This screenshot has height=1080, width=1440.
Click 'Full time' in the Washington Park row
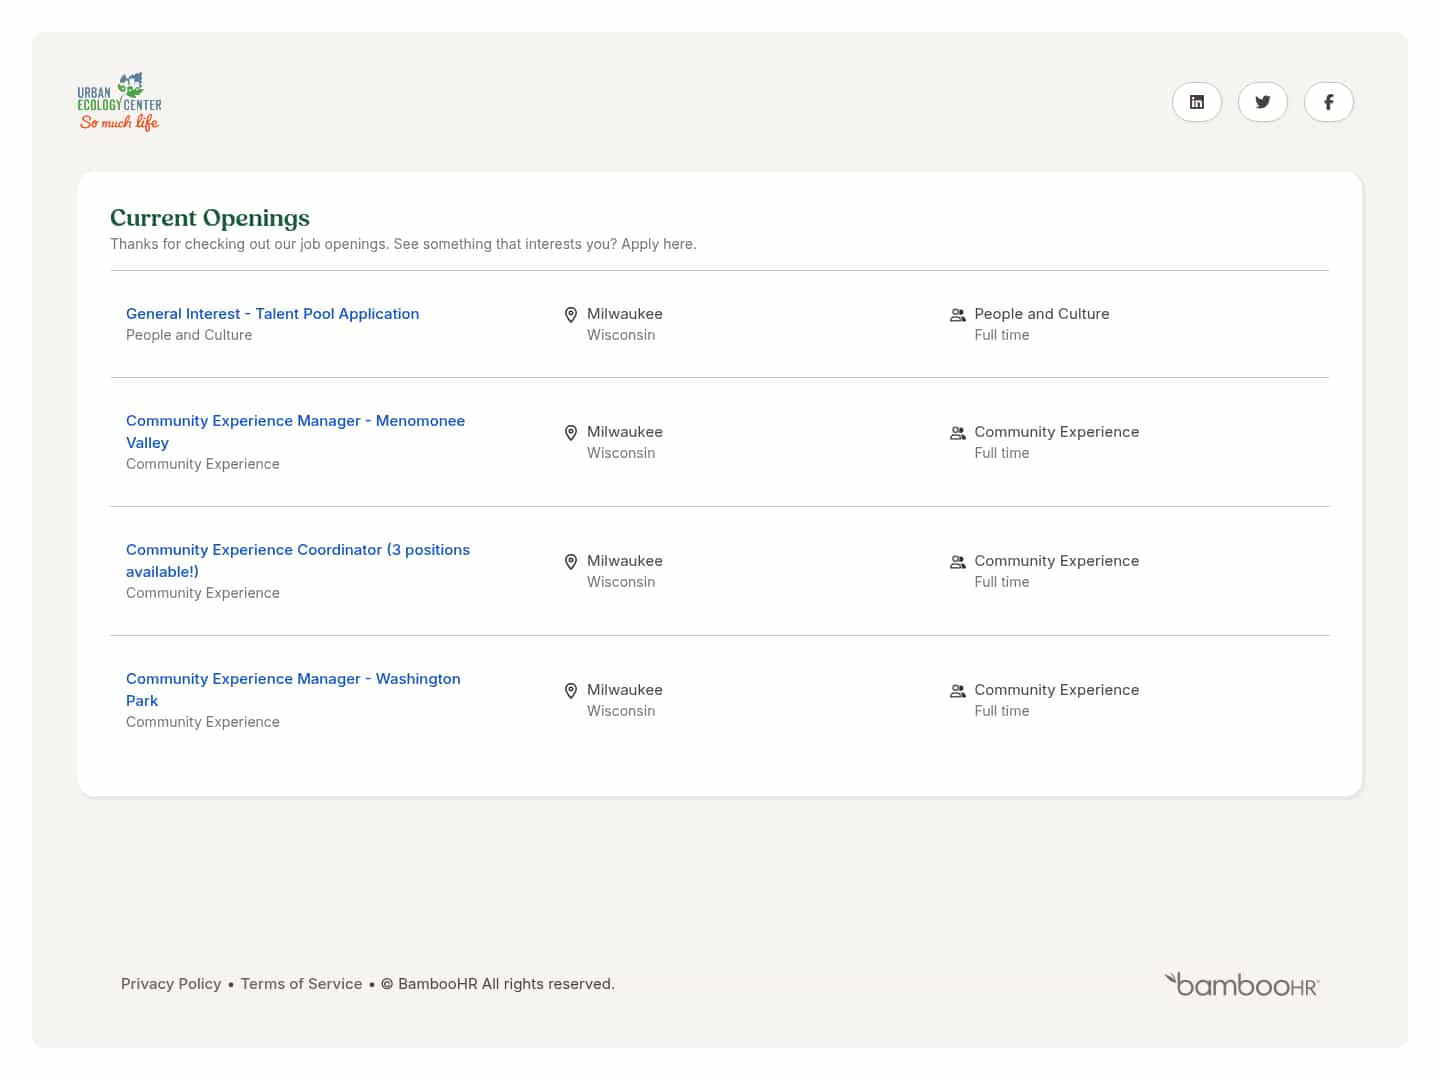click(x=1002, y=711)
